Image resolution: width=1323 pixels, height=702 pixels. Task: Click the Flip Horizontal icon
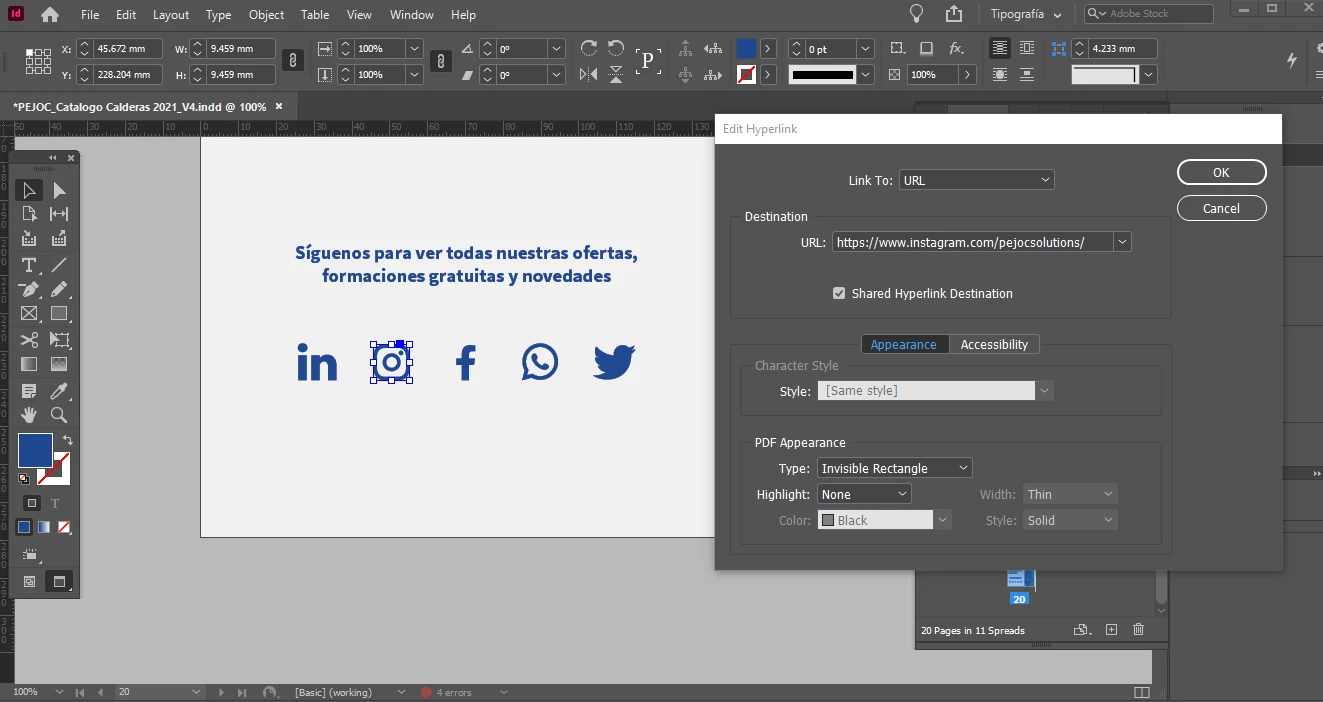click(588, 74)
